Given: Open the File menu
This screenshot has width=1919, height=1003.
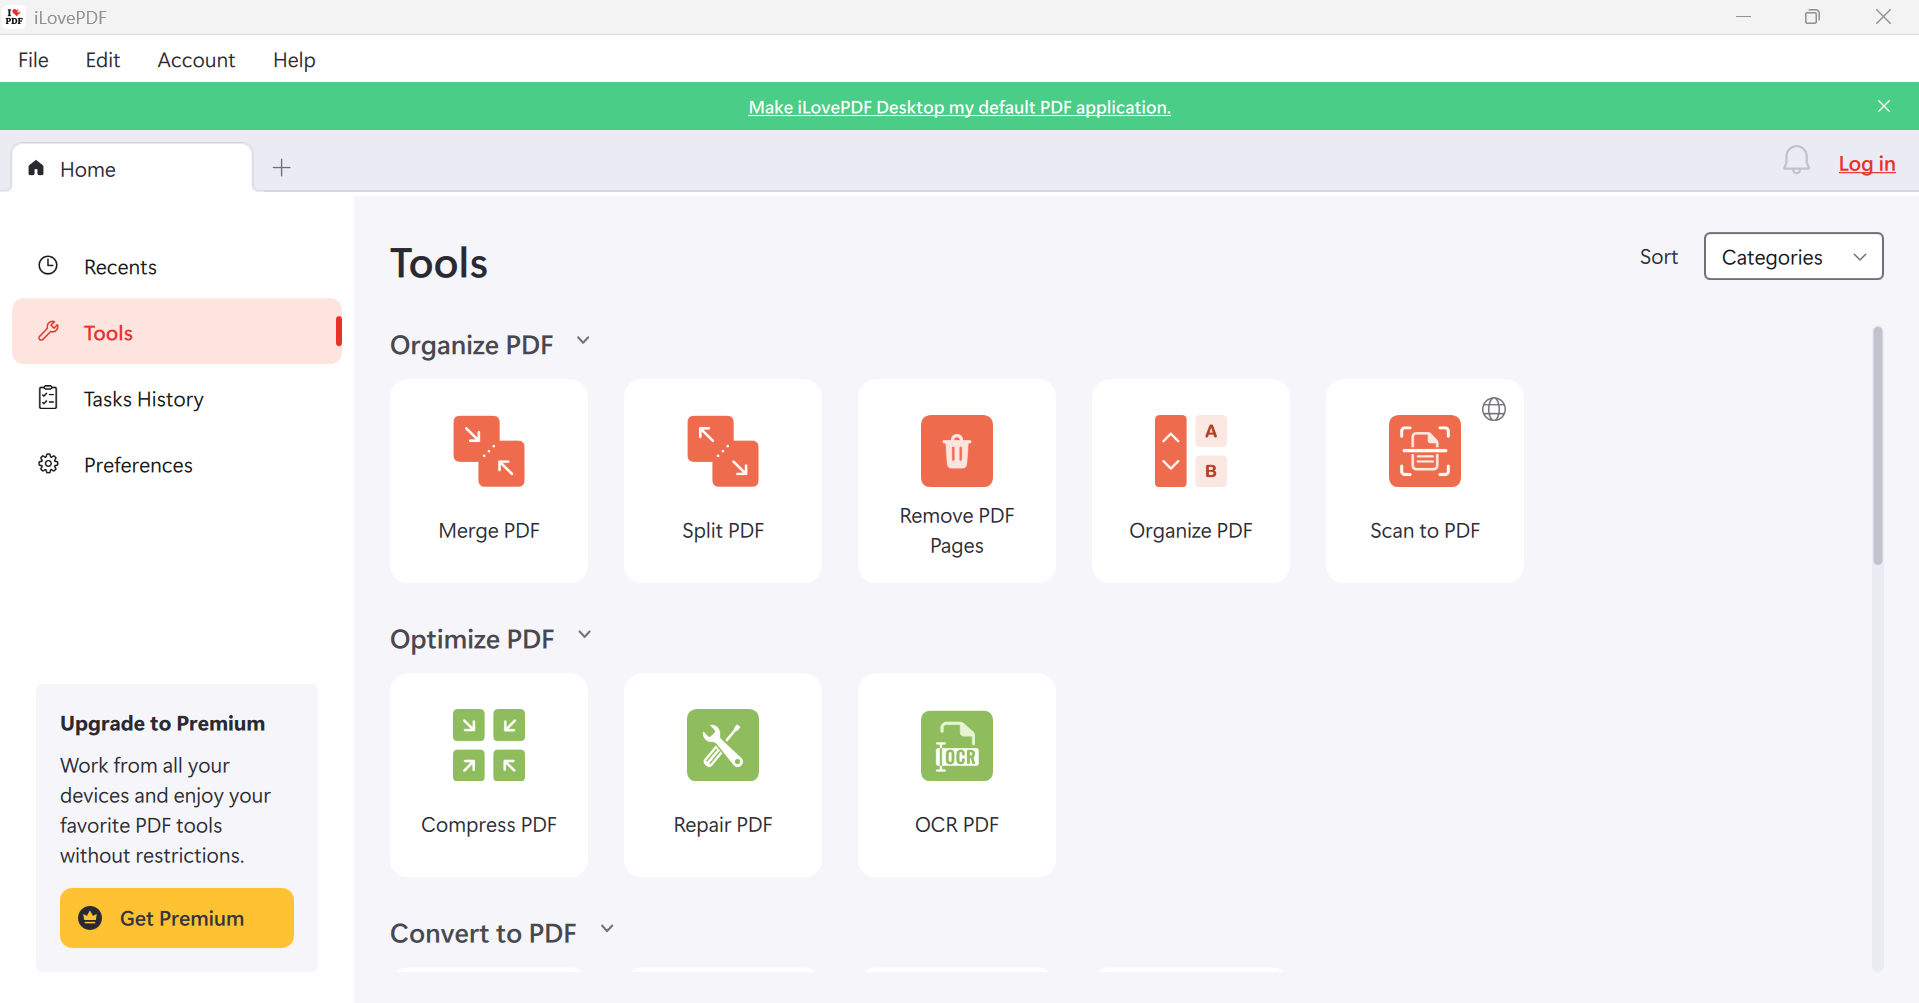Looking at the screenshot, I should tap(33, 60).
